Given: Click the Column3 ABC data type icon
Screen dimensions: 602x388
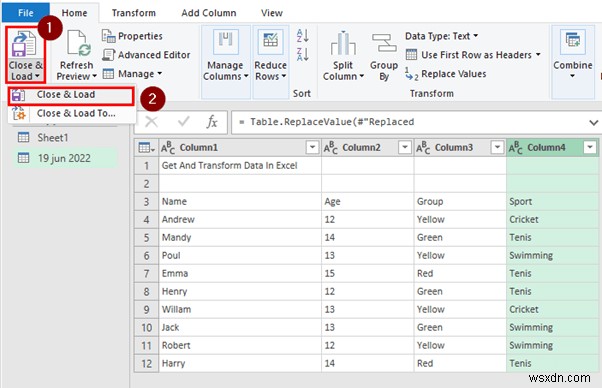Looking at the screenshot, I should [423, 148].
